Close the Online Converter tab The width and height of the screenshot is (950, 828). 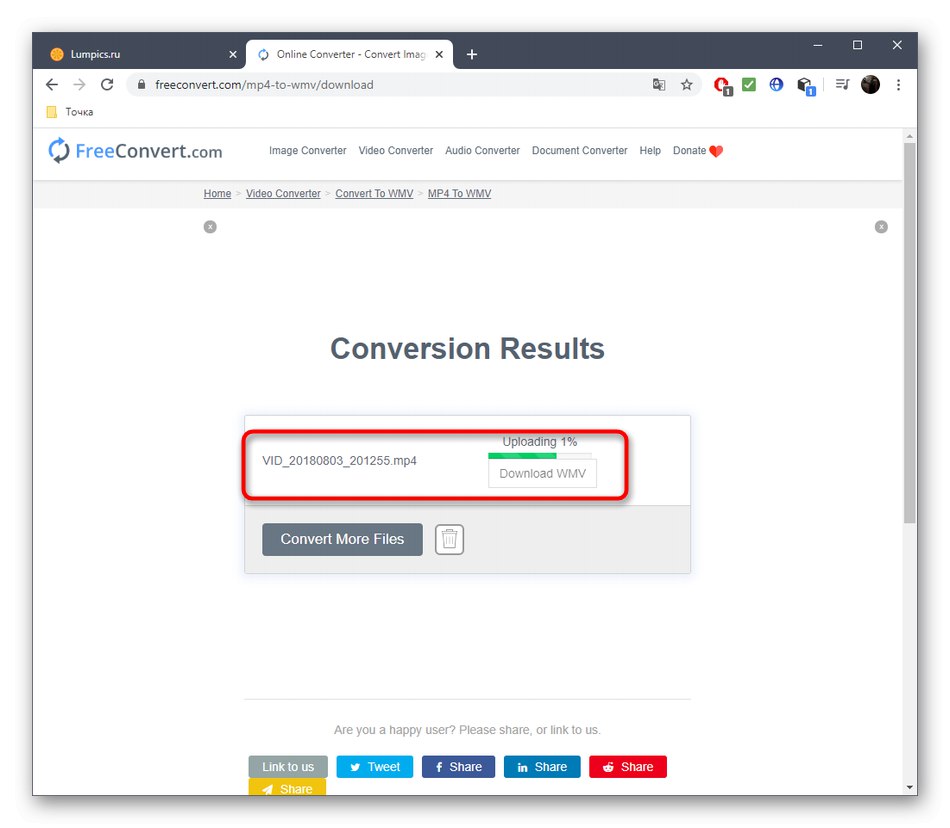(439, 55)
